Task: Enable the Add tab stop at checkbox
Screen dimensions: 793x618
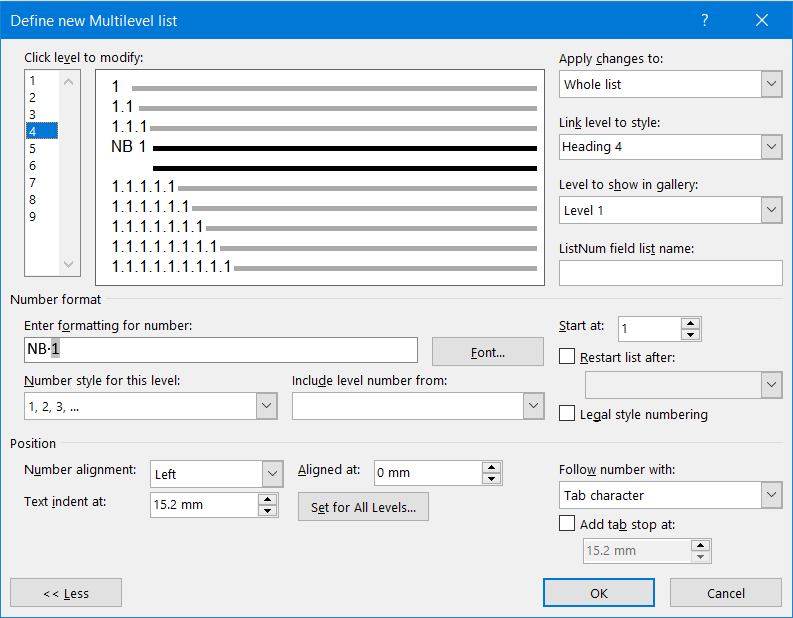Action: (567, 523)
